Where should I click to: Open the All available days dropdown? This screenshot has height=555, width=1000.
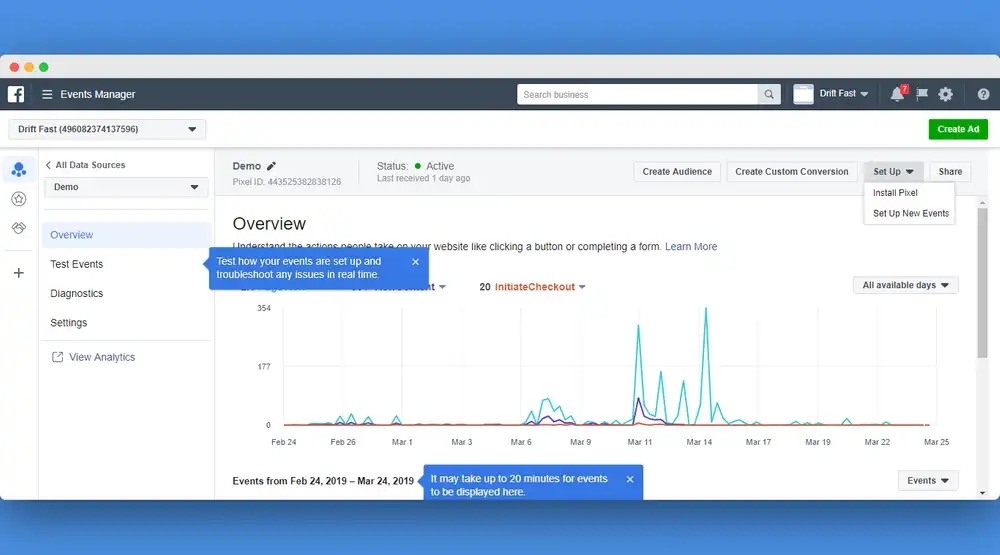click(x=906, y=285)
